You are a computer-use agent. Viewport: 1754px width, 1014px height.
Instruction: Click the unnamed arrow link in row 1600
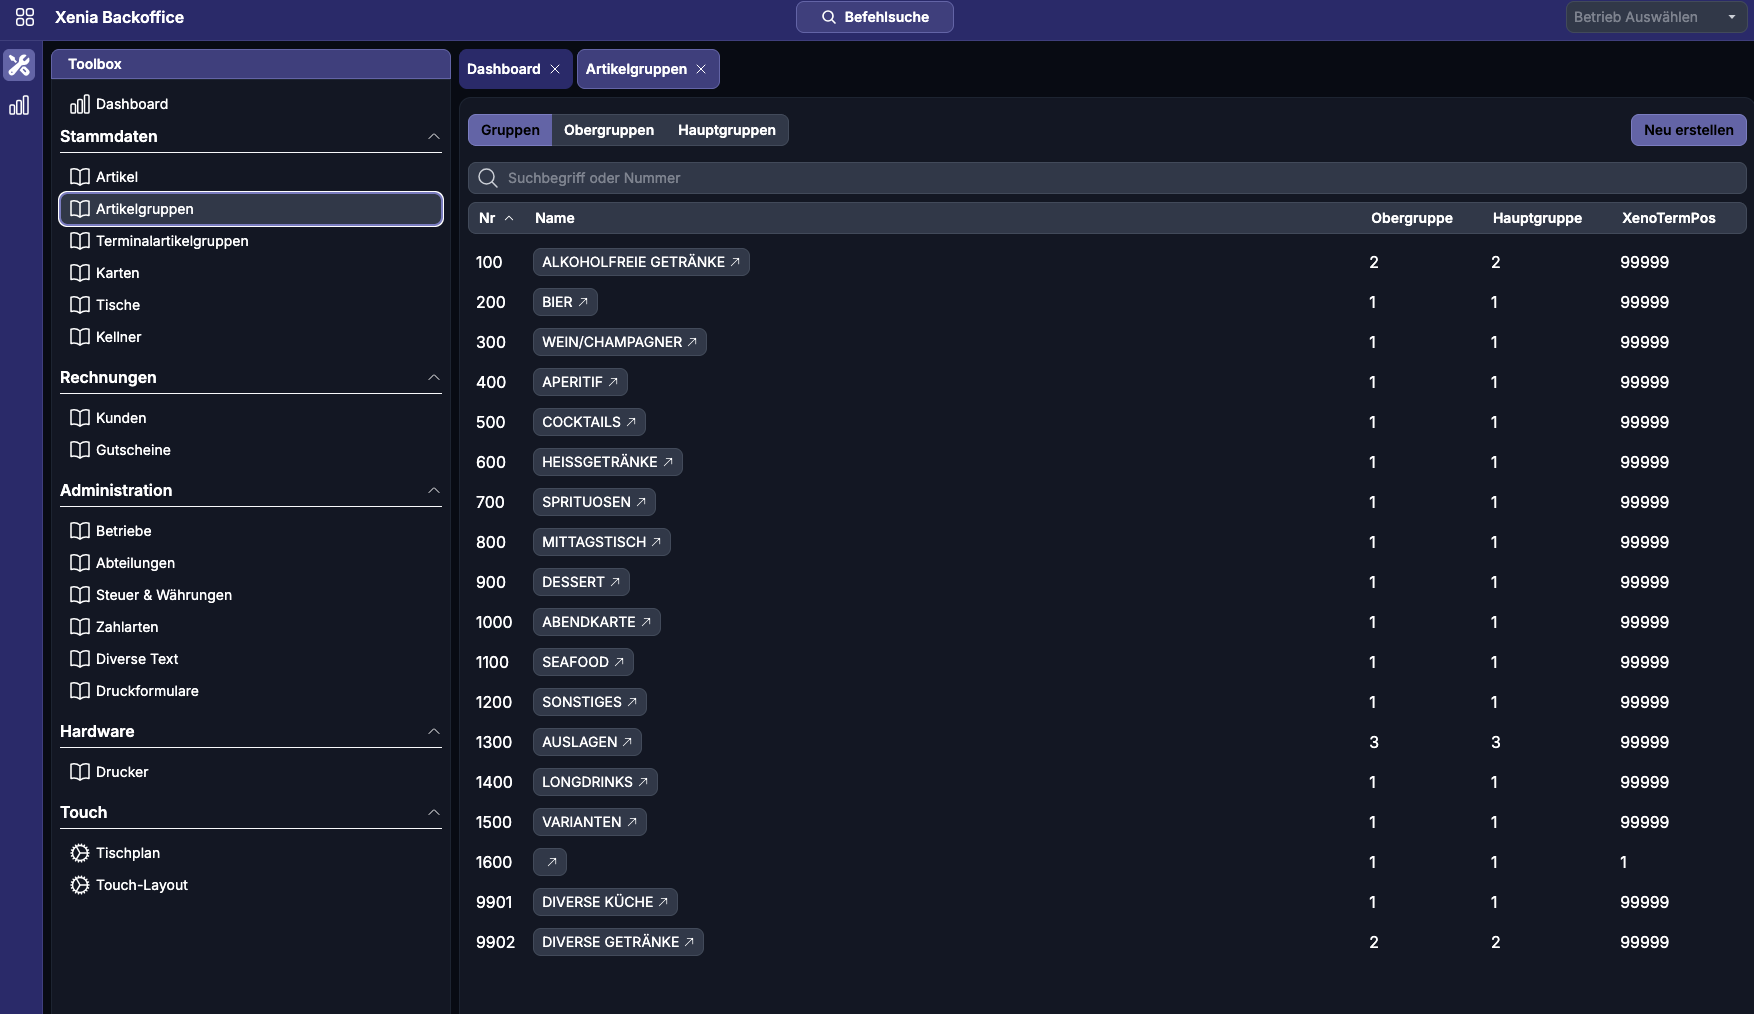[x=550, y=862]
